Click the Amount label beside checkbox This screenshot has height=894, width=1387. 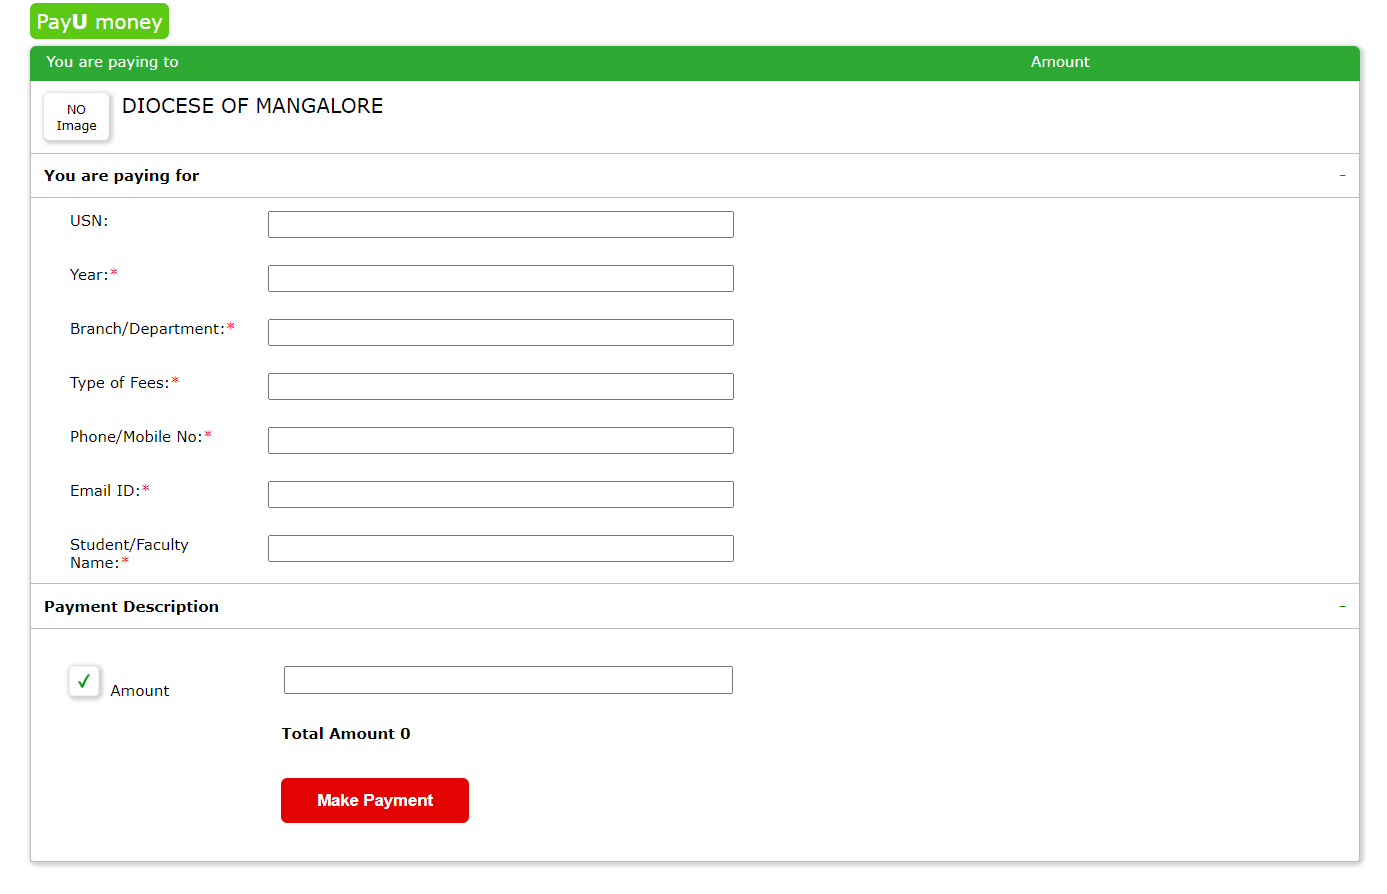point(140,691)
